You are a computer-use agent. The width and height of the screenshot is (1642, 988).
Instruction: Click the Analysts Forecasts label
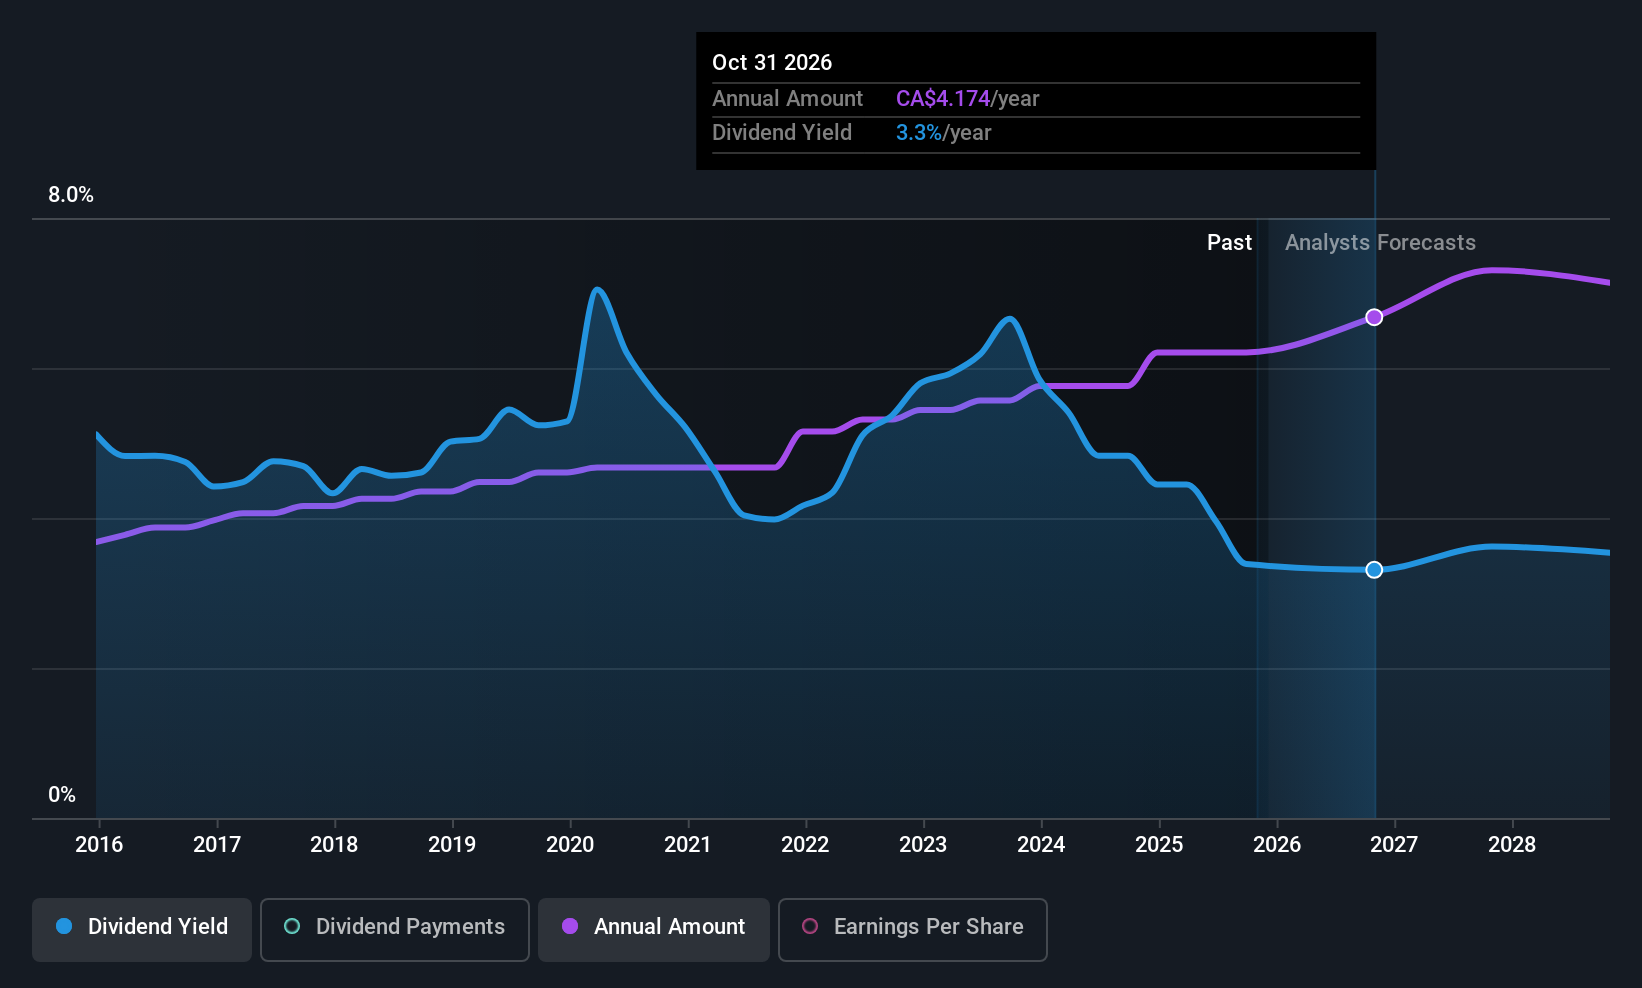(x=1380, y=243)
